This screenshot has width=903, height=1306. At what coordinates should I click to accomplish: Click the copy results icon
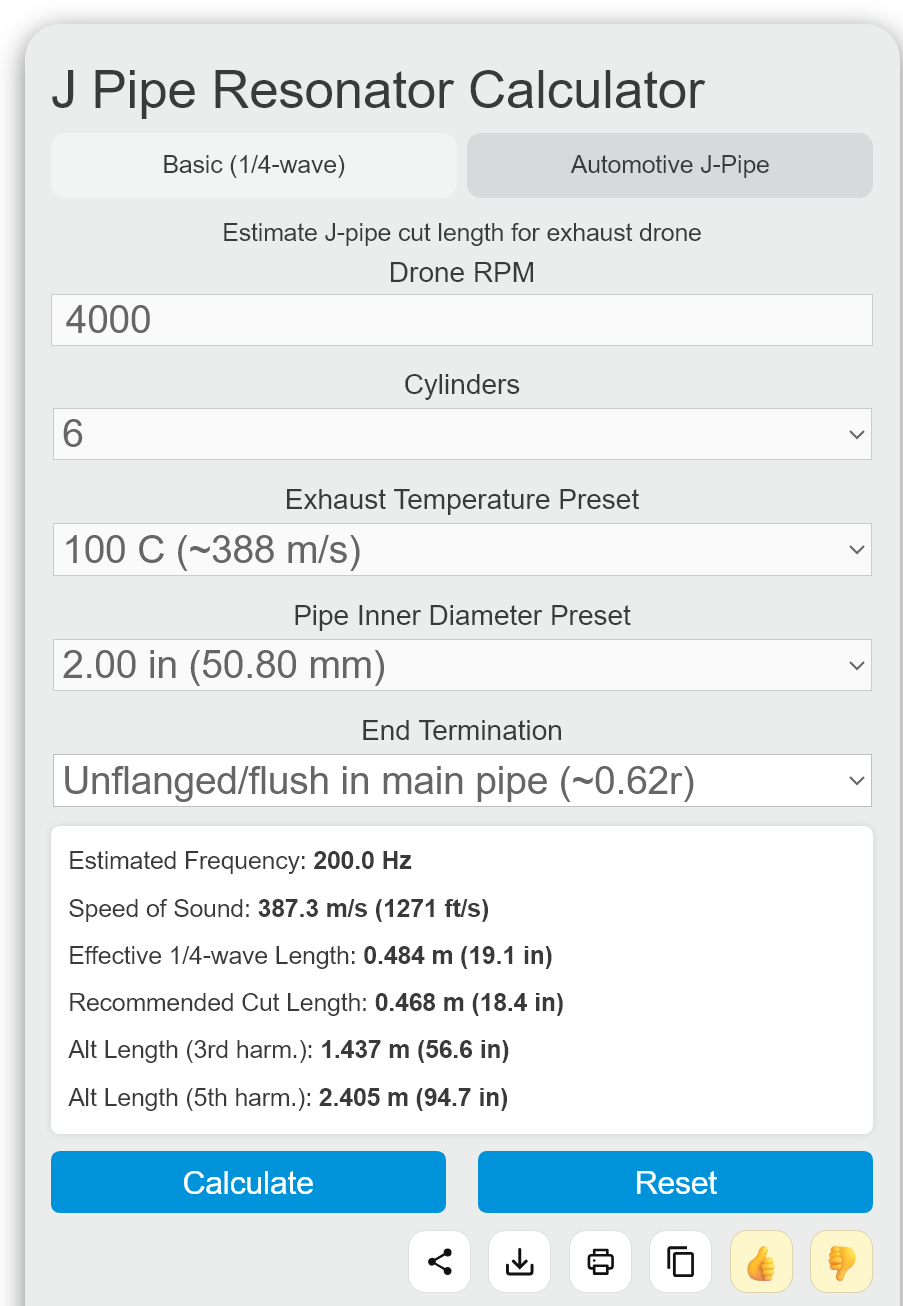[x=681, y=1261]
